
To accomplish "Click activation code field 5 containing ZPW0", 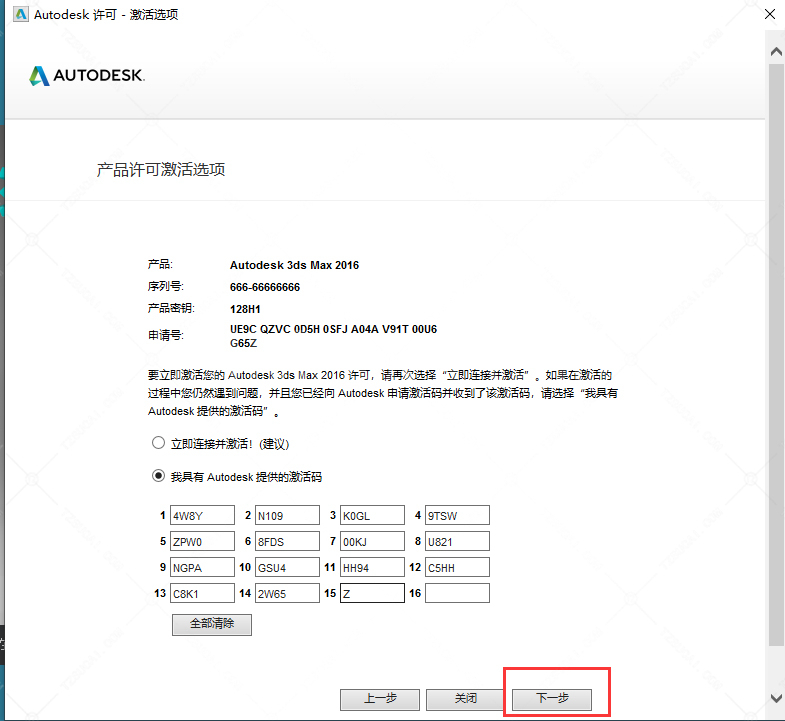I will tap(202, 541).
